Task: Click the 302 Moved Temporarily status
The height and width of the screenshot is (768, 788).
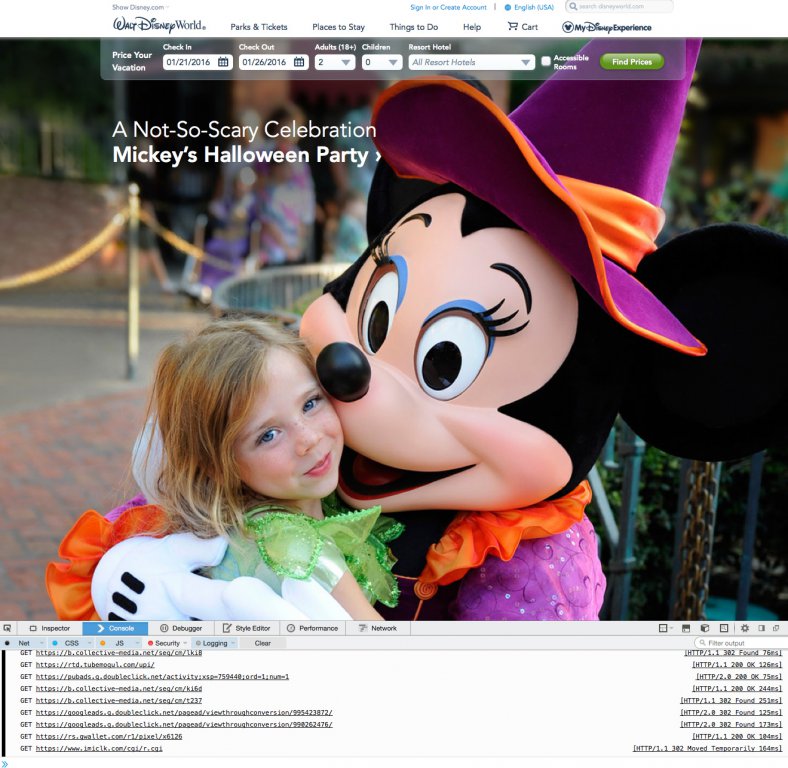Action: pyautogui.click(x=708, y=748)
